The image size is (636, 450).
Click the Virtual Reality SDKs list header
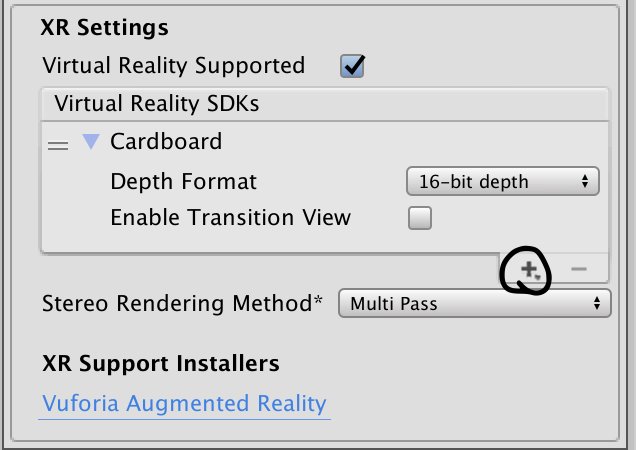[x=157, y=103]
